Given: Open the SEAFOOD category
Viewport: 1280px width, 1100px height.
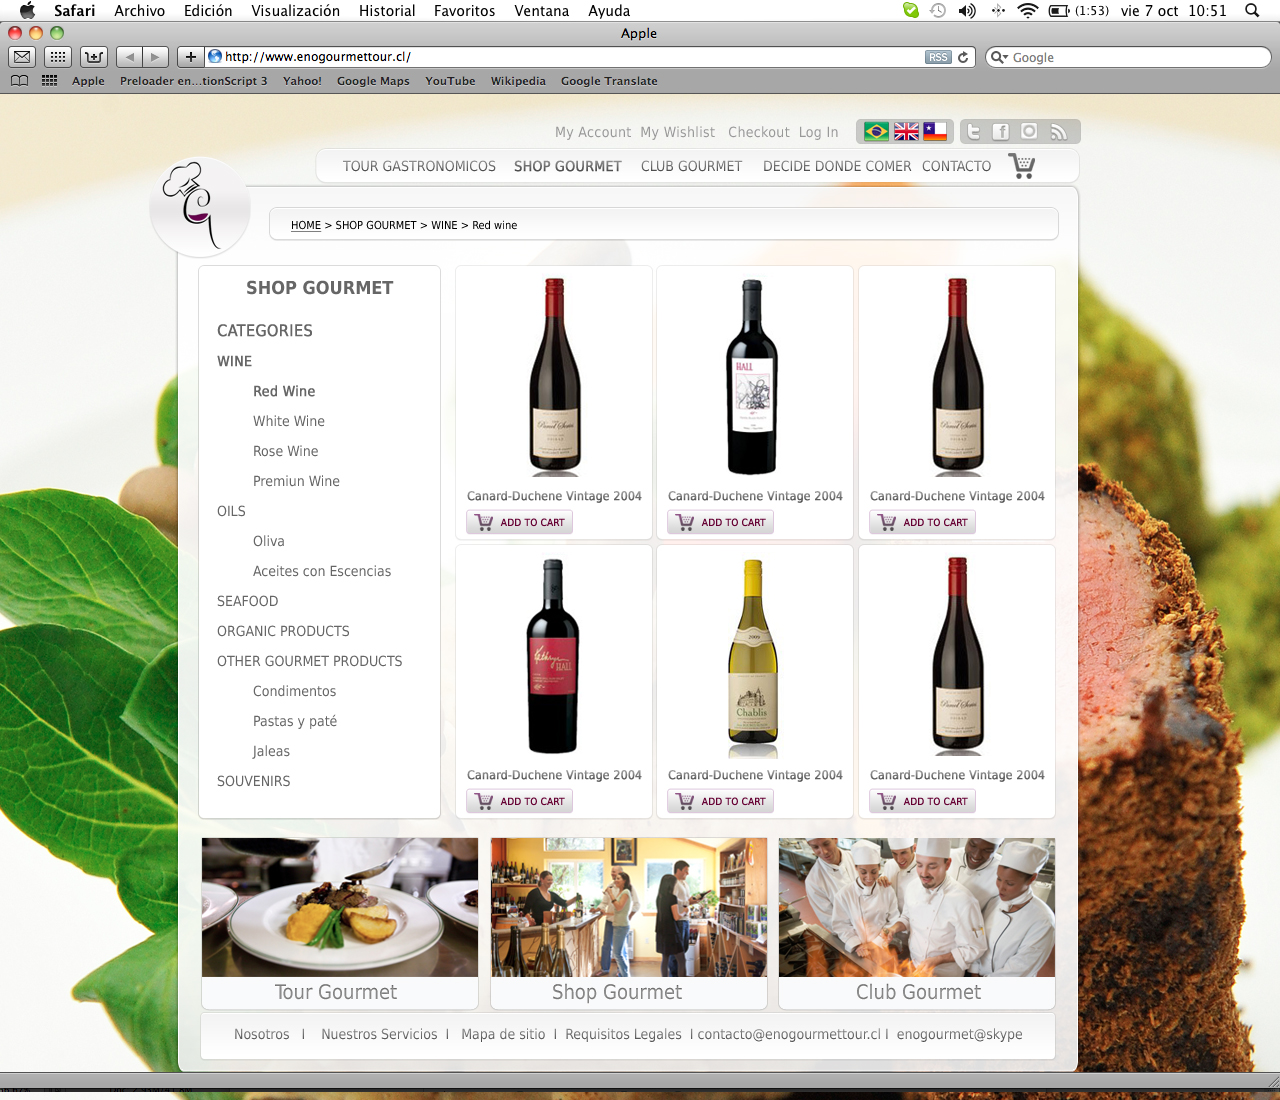Looking at the screenshot, I should pyautogui.click(x=247, y=601).
